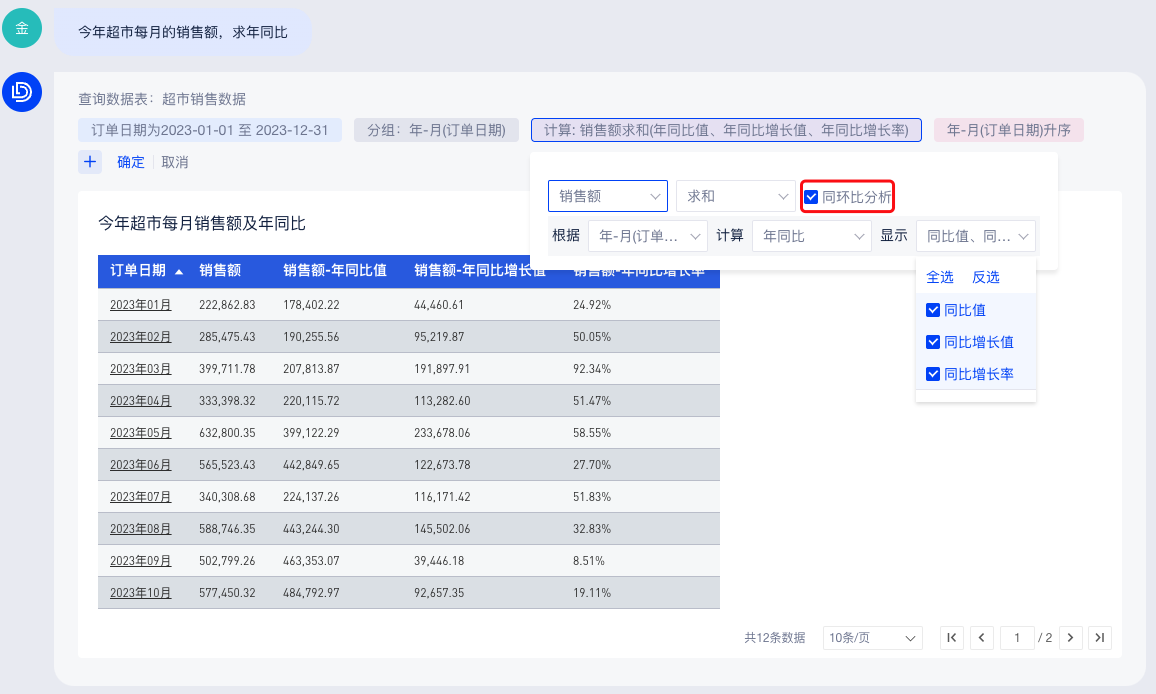Screen dimensions: 1156x694
Task: Click the page number input field
Action: [x=1017, y=638]
